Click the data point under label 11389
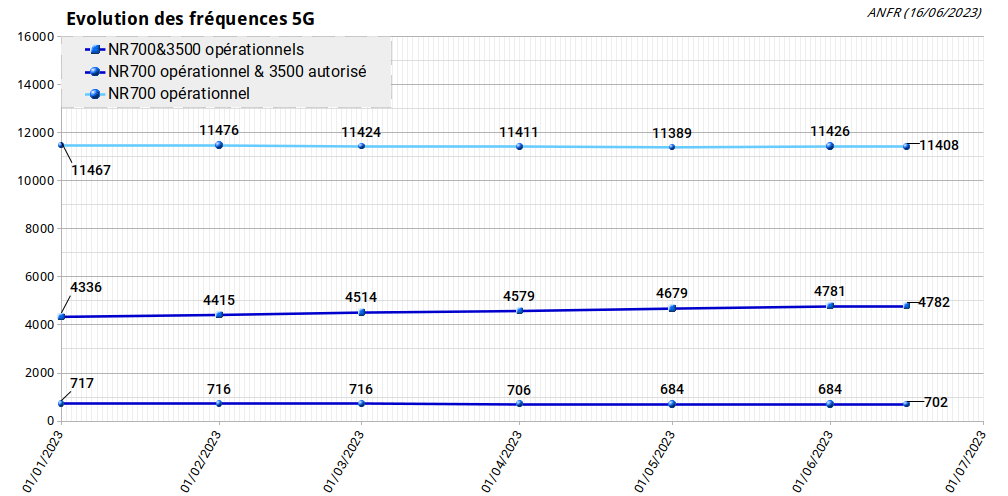The image size is (1008, 496). point(672,147)
